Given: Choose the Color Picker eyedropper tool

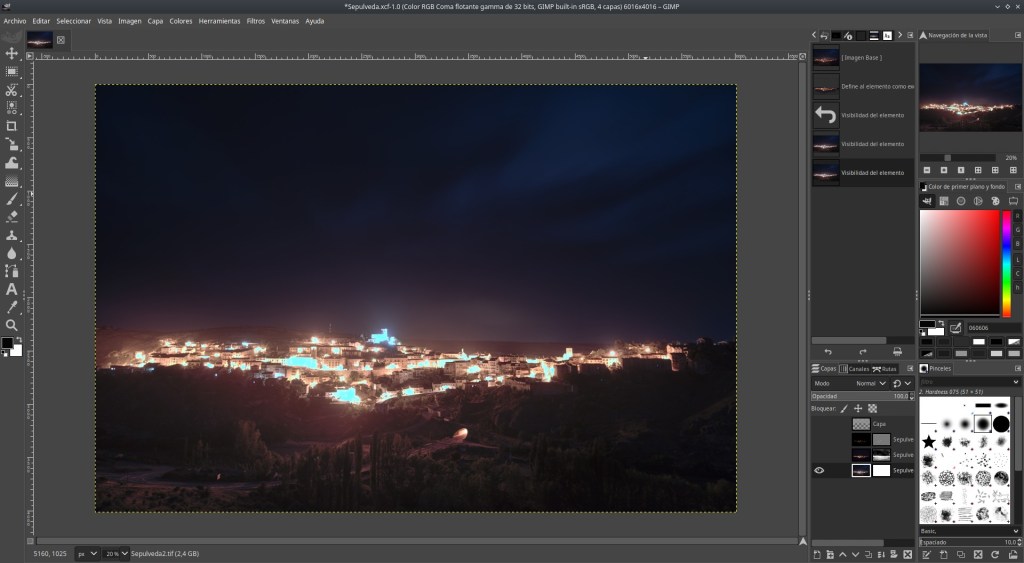Looking at the screenshot, I should [12, 307].
